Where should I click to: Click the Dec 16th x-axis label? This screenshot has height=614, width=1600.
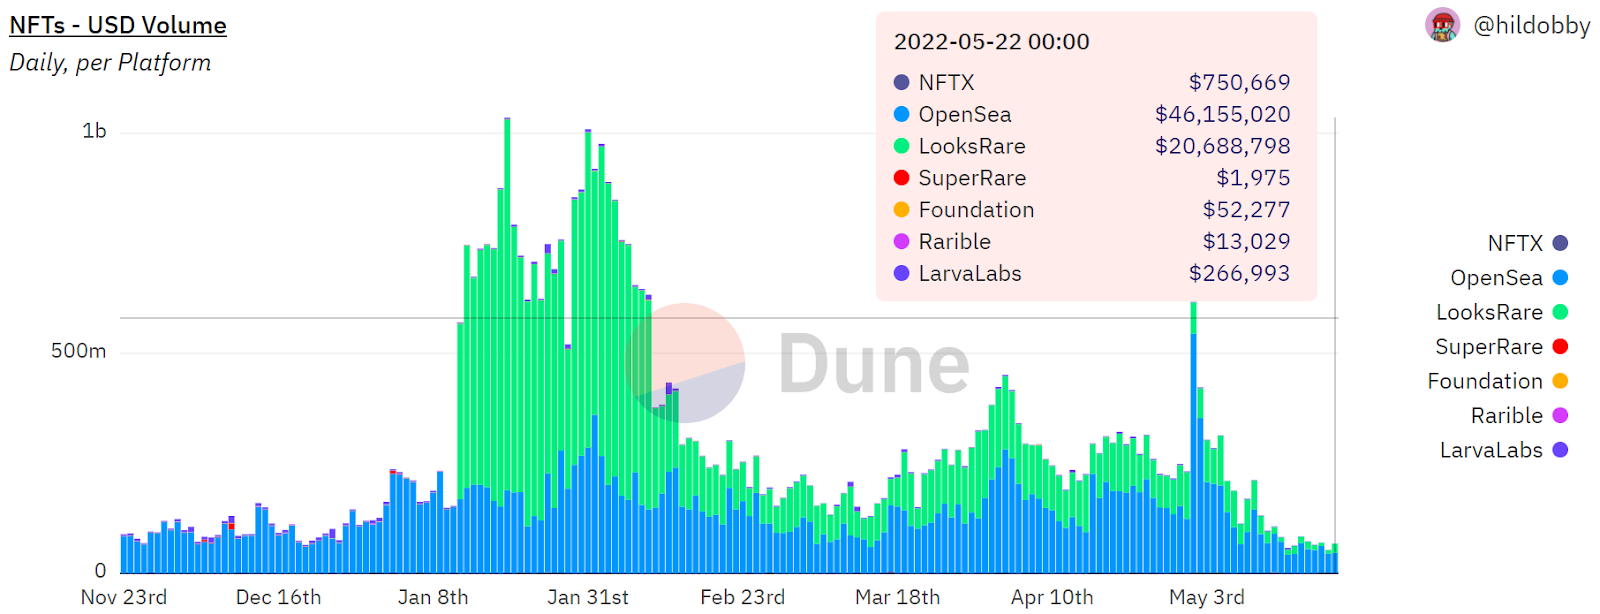278,597
